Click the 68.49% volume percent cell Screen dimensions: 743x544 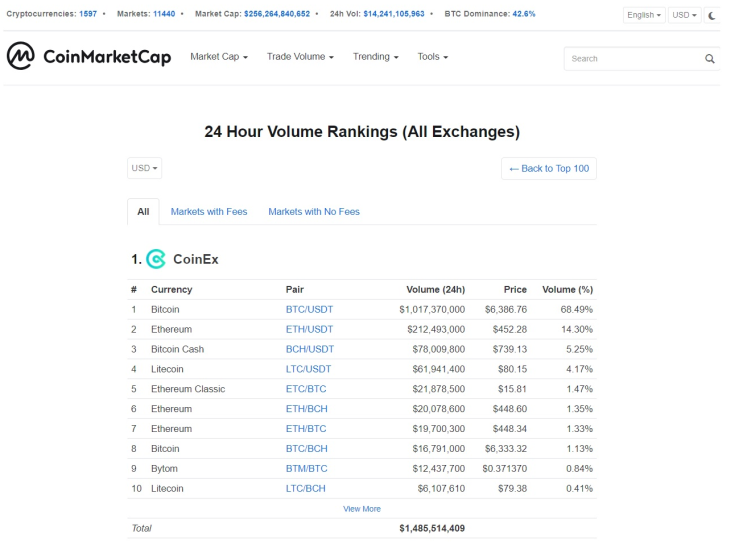[576, 309]
